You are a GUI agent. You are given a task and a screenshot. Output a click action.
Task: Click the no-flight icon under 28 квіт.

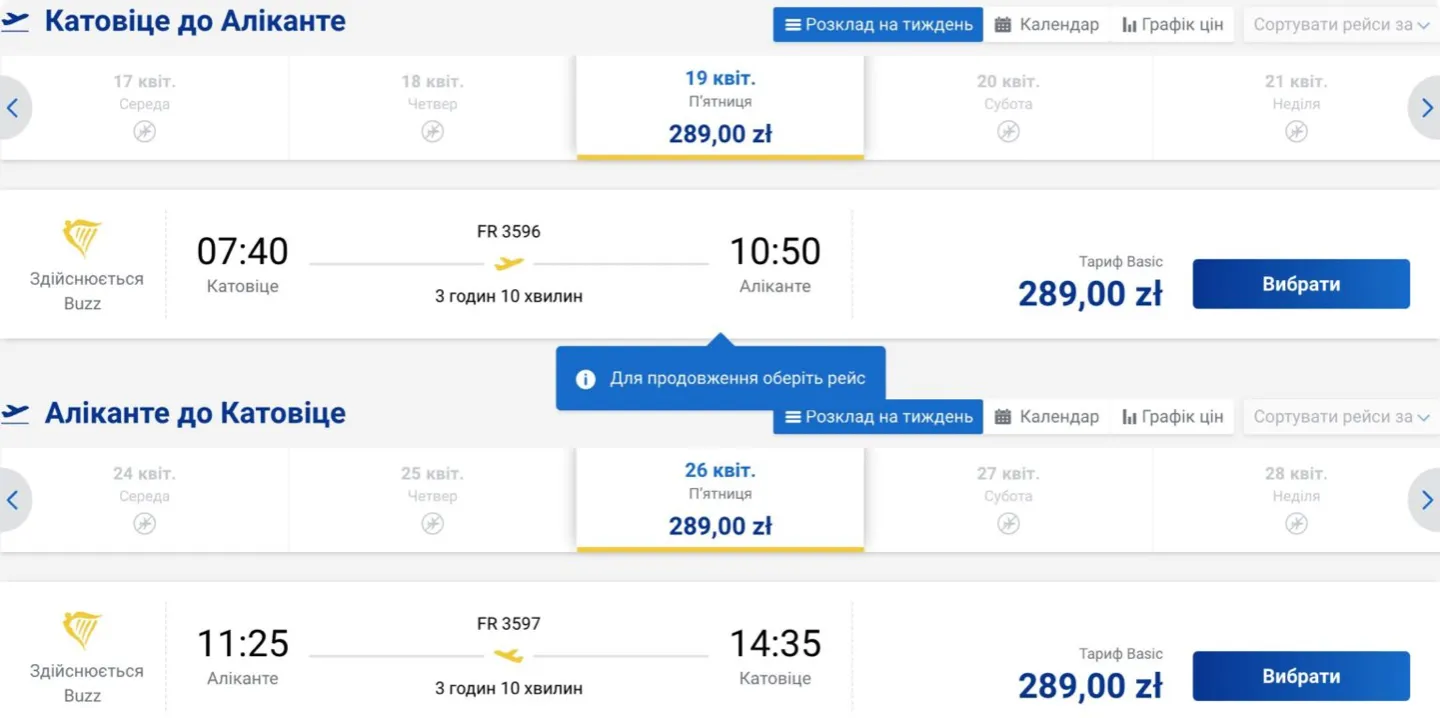point(1296,524)
